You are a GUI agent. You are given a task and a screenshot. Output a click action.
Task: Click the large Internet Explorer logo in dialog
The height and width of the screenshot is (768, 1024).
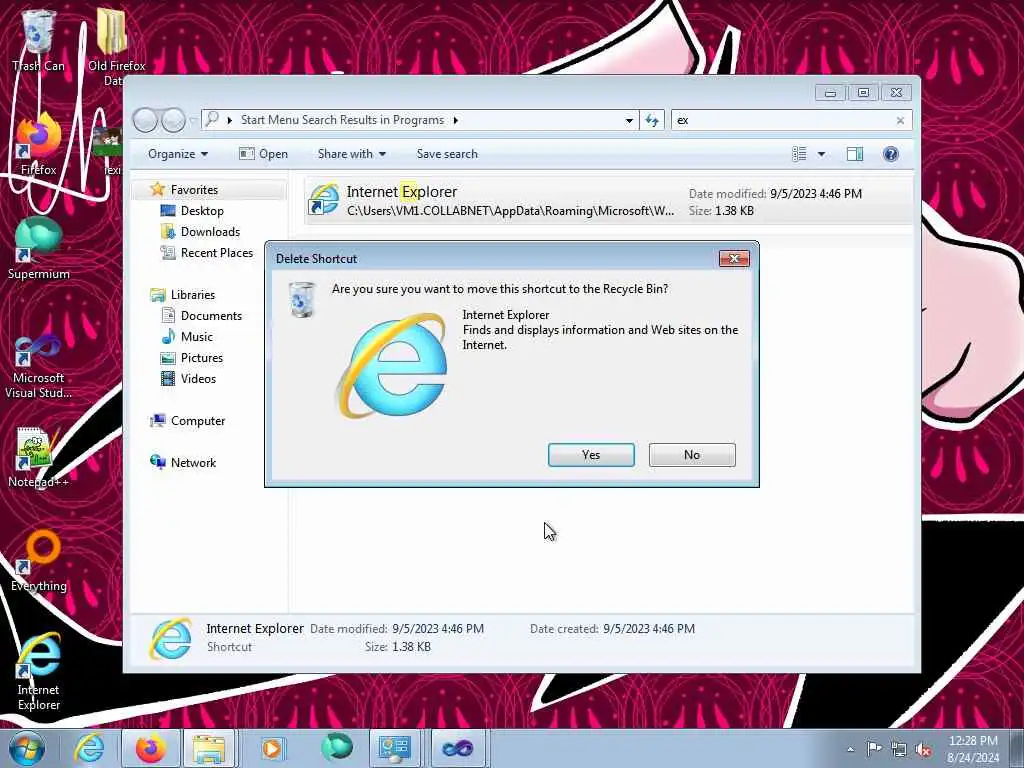392,366
